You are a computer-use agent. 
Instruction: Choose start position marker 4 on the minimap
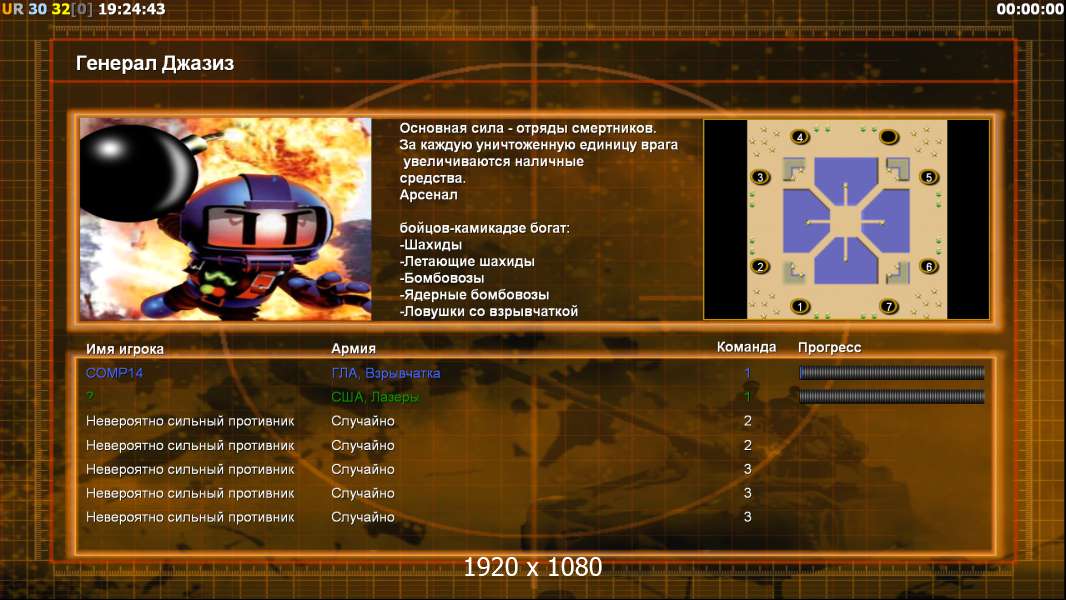click(x=800, y=137)
